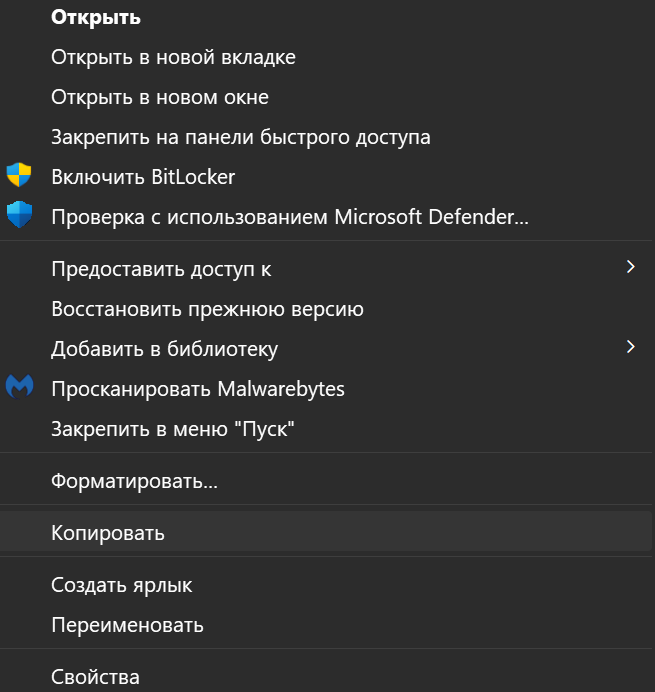The width and height of the screenshot is (655, 692).
Task: Open Свойства at the menu bottom
Action: click(95, 677)
